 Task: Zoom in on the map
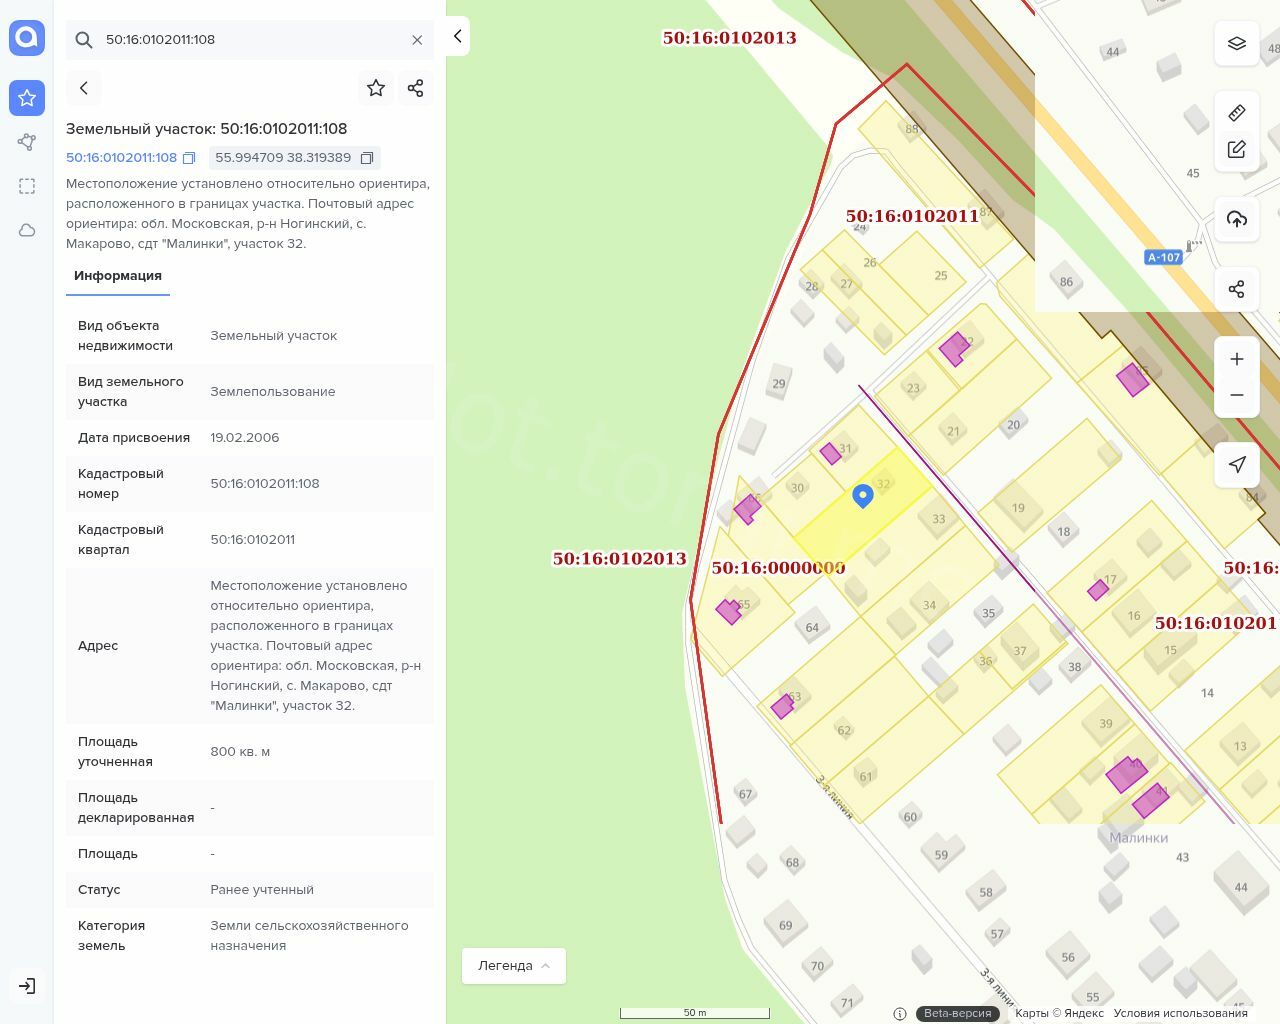click(x=1237, y=359)
